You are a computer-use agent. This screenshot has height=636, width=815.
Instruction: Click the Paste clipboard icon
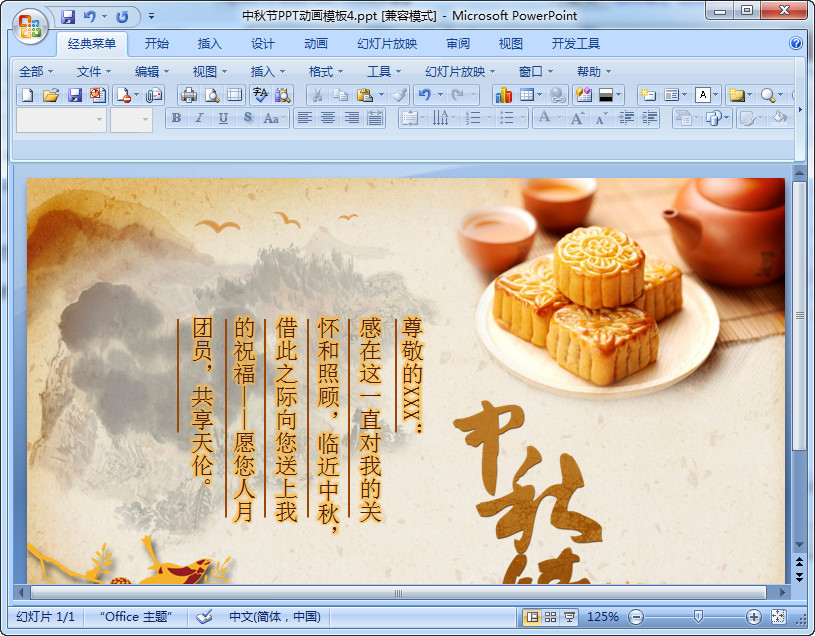coord(365,95)
